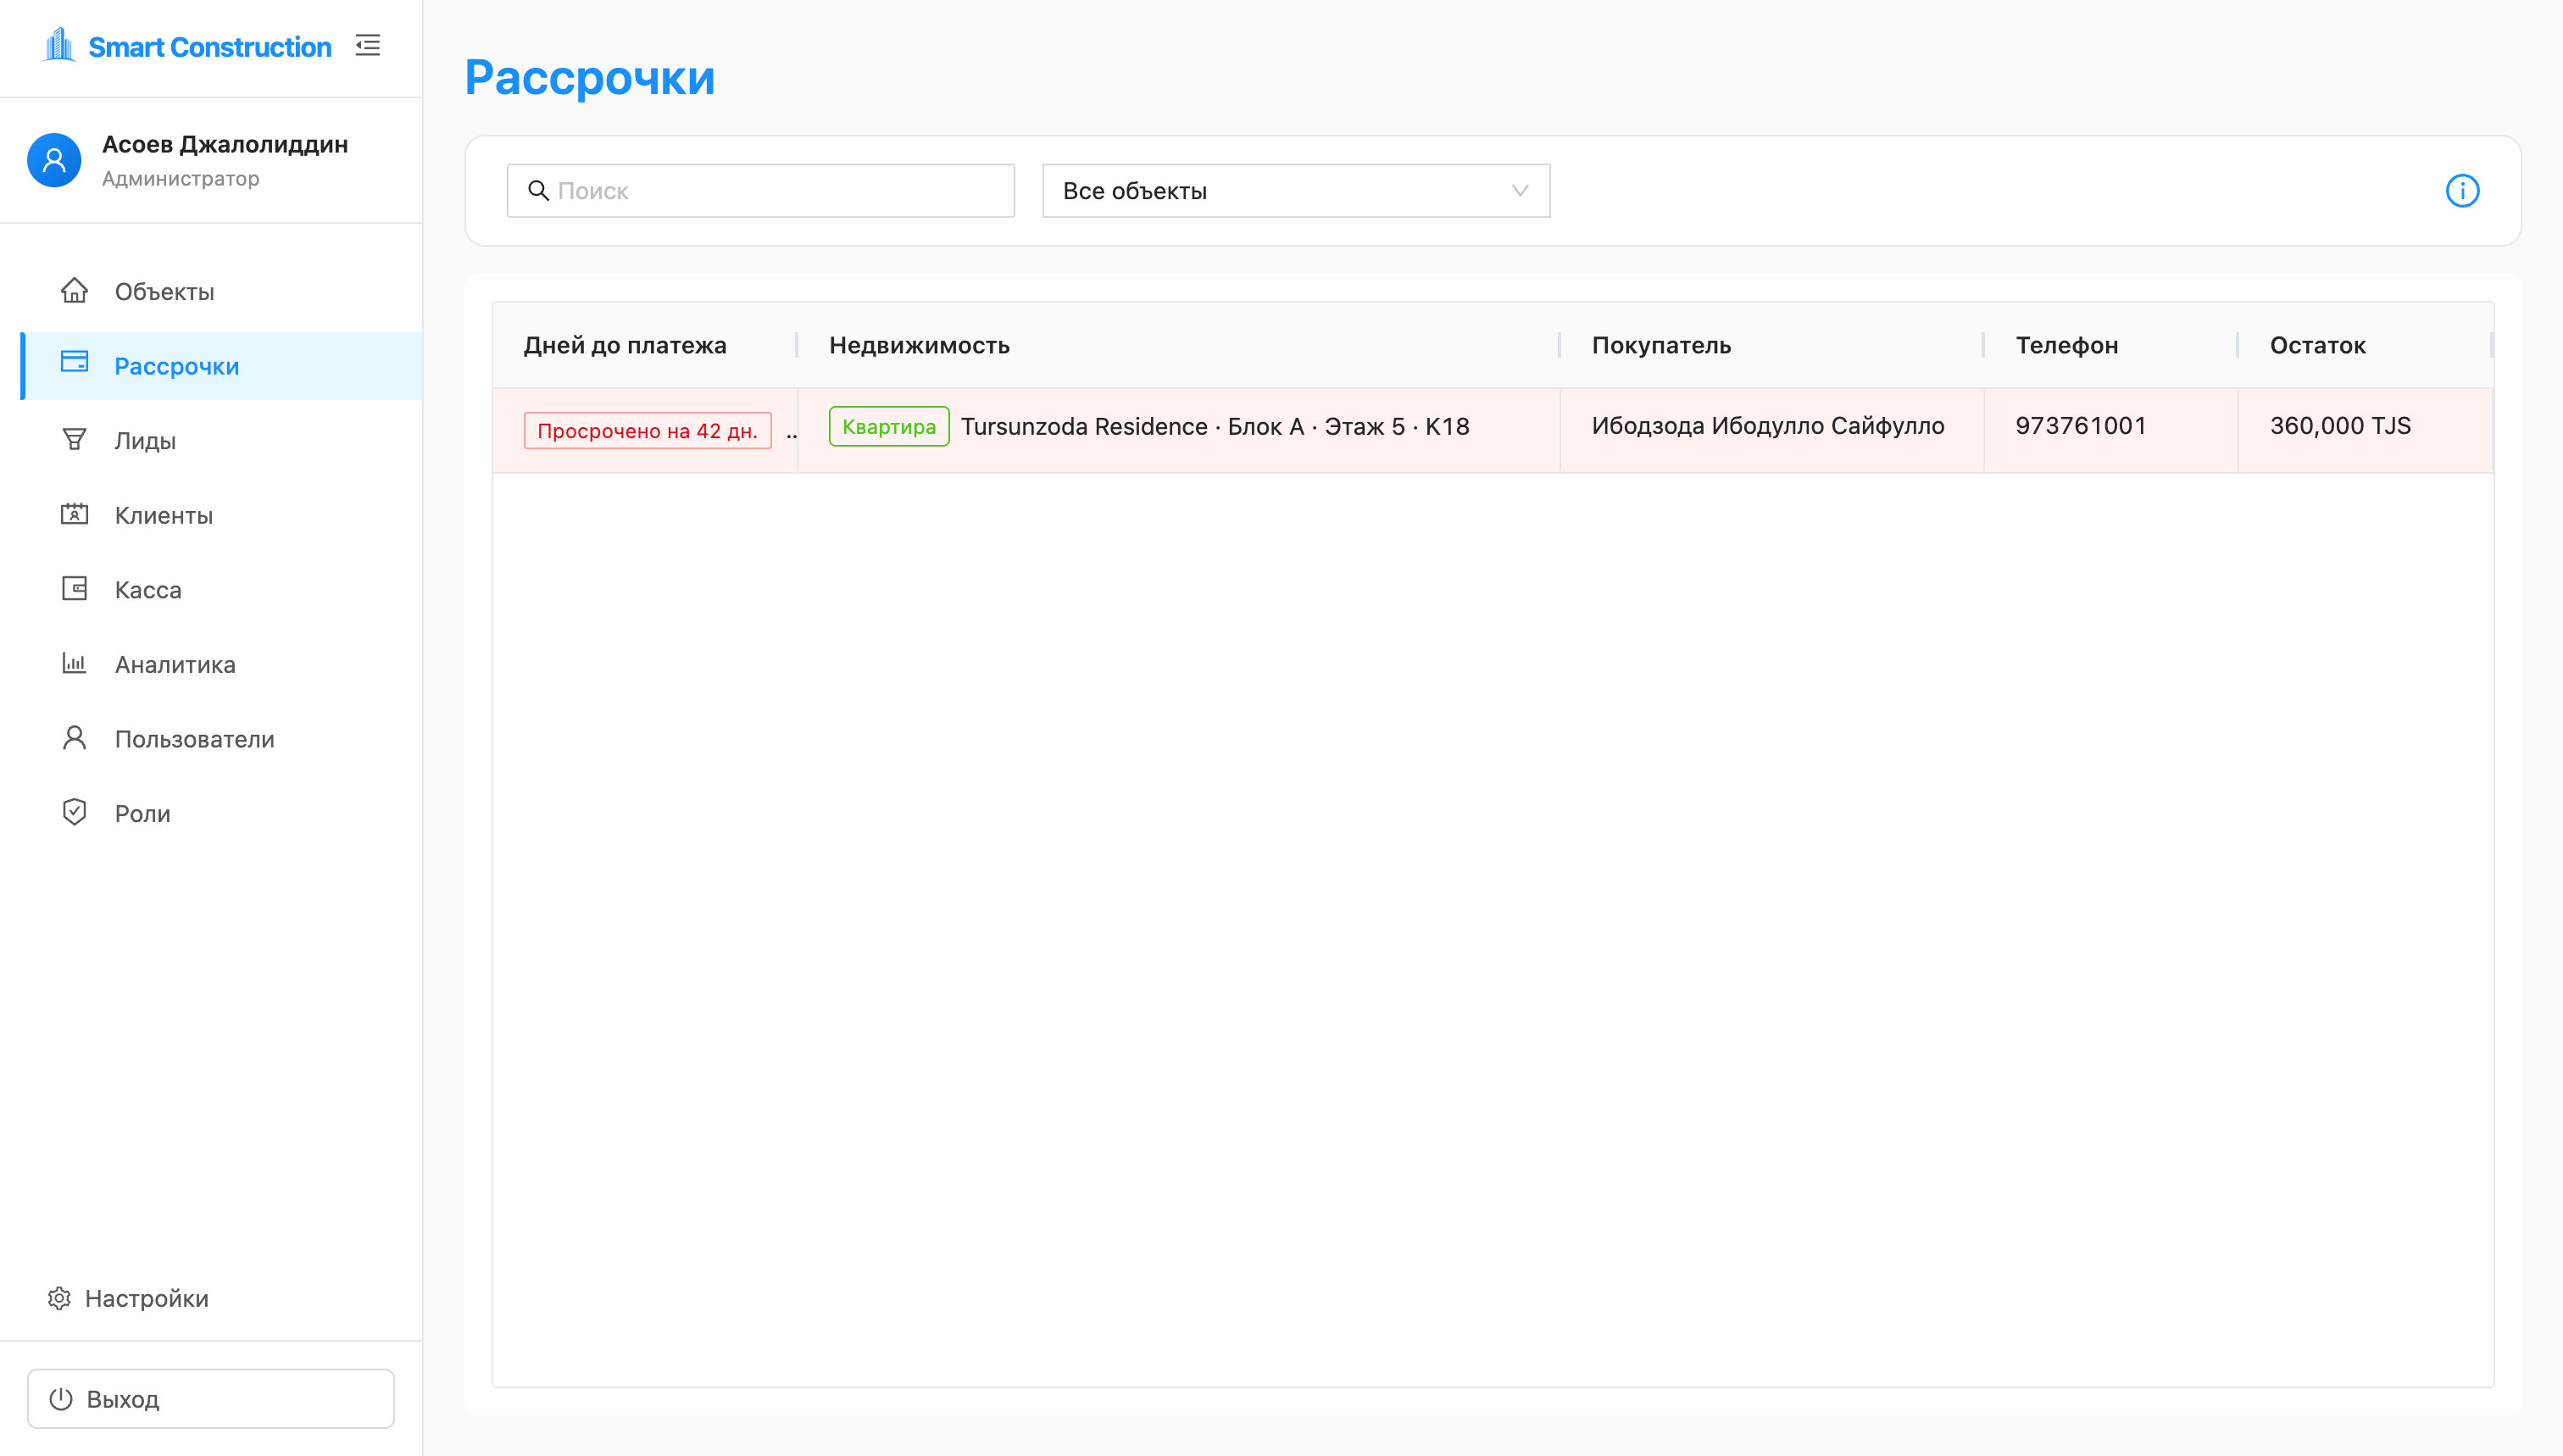
Task: Go to the Лиды section
Action: (221, 440)
